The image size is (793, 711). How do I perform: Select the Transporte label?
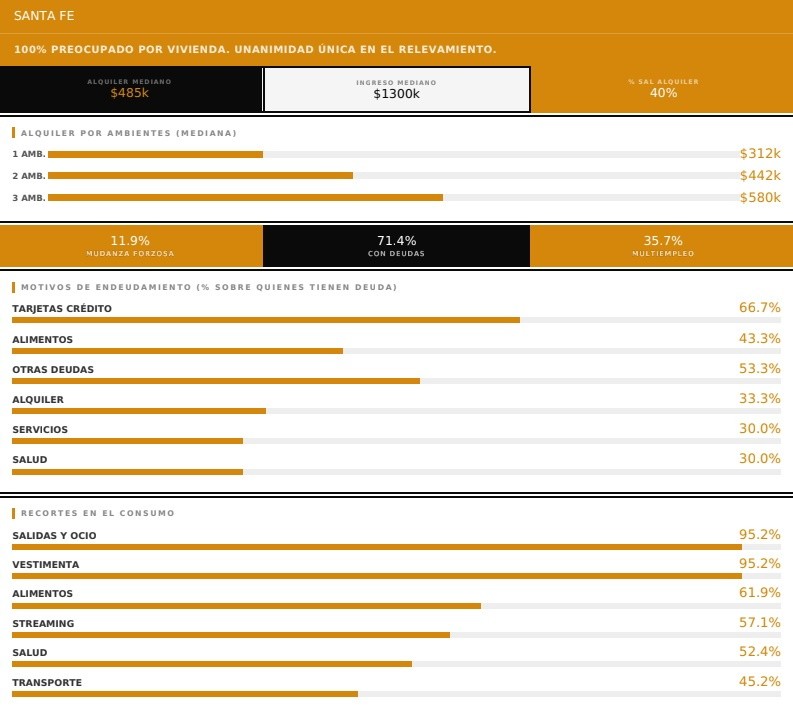(x=47, y=682)
